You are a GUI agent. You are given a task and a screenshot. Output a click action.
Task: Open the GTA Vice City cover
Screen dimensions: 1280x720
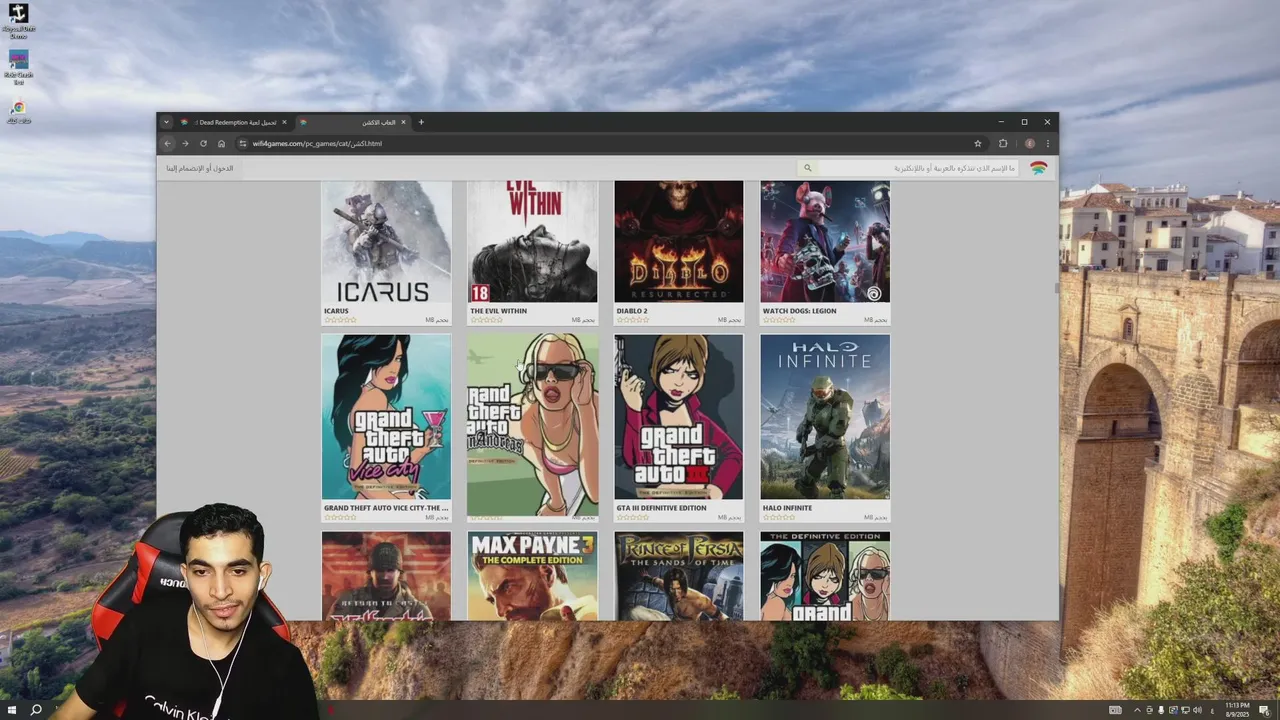[x=386, y=417]
